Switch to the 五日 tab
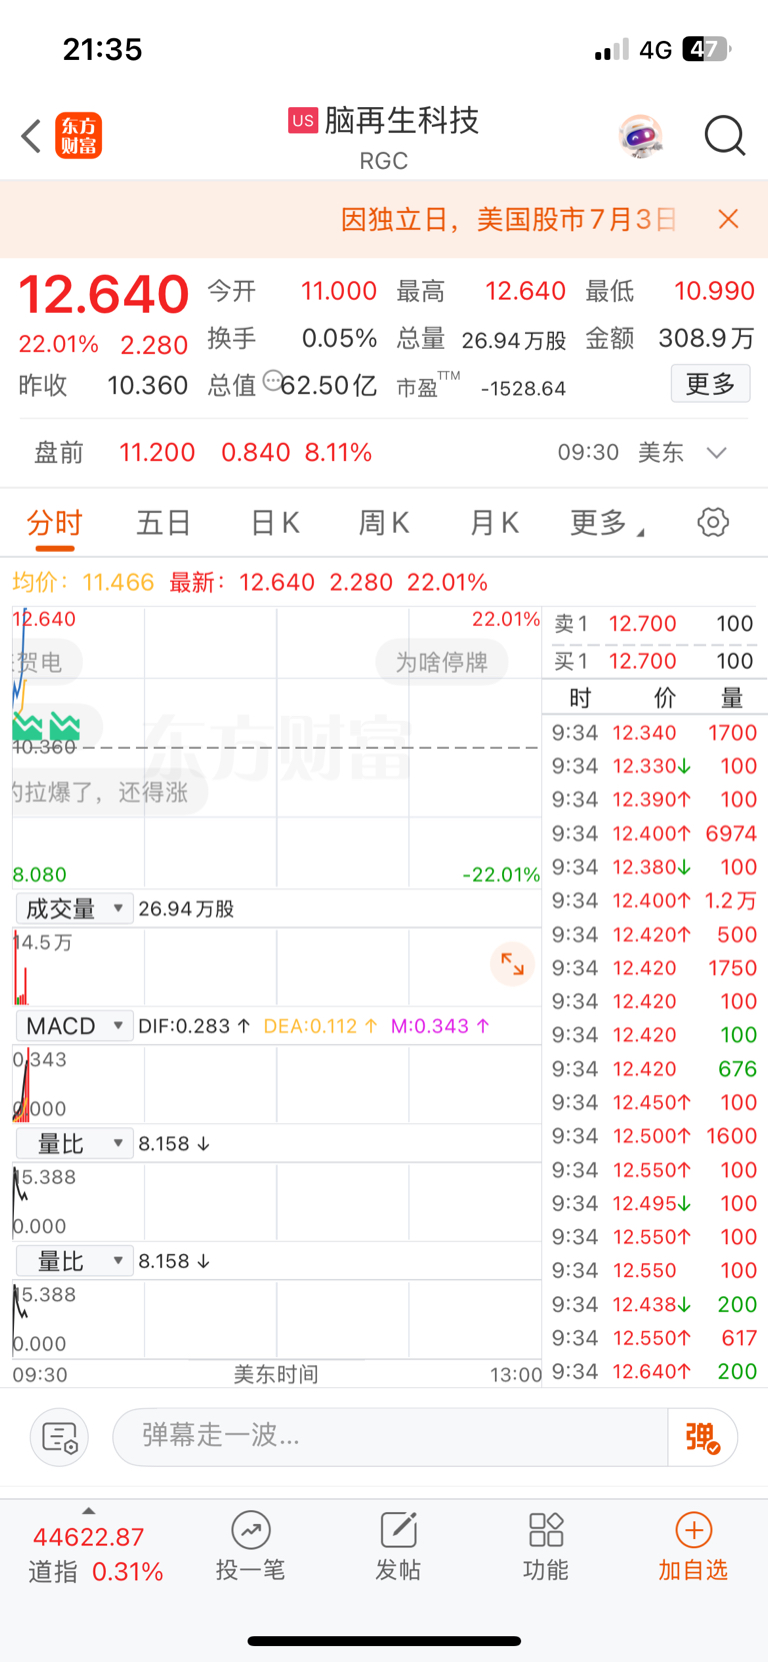Viewport: 768px width, 1663px height. [164, 523]
